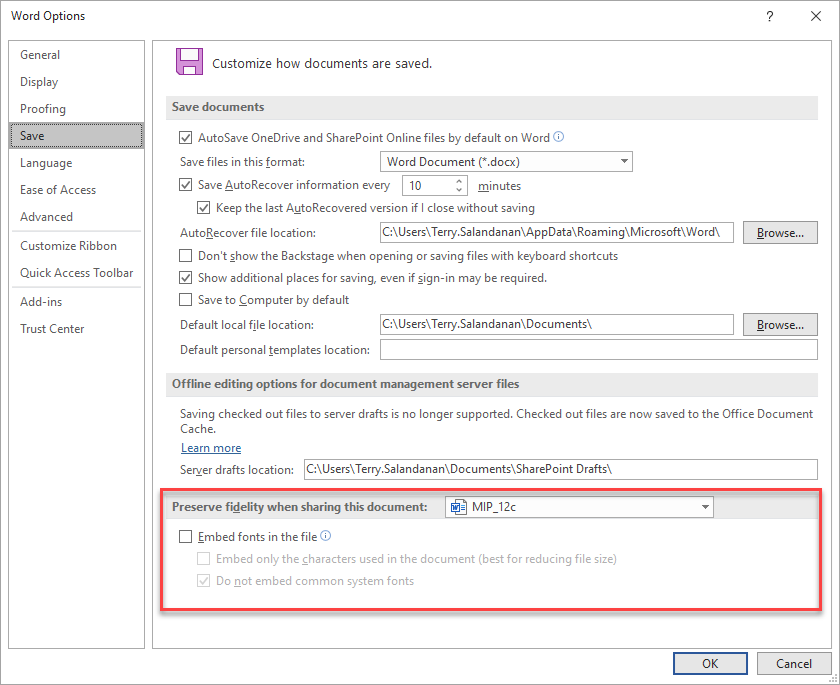Increase AutoRecover minutes with up arrow
The image size is (840, 685).
click(459, 182)
